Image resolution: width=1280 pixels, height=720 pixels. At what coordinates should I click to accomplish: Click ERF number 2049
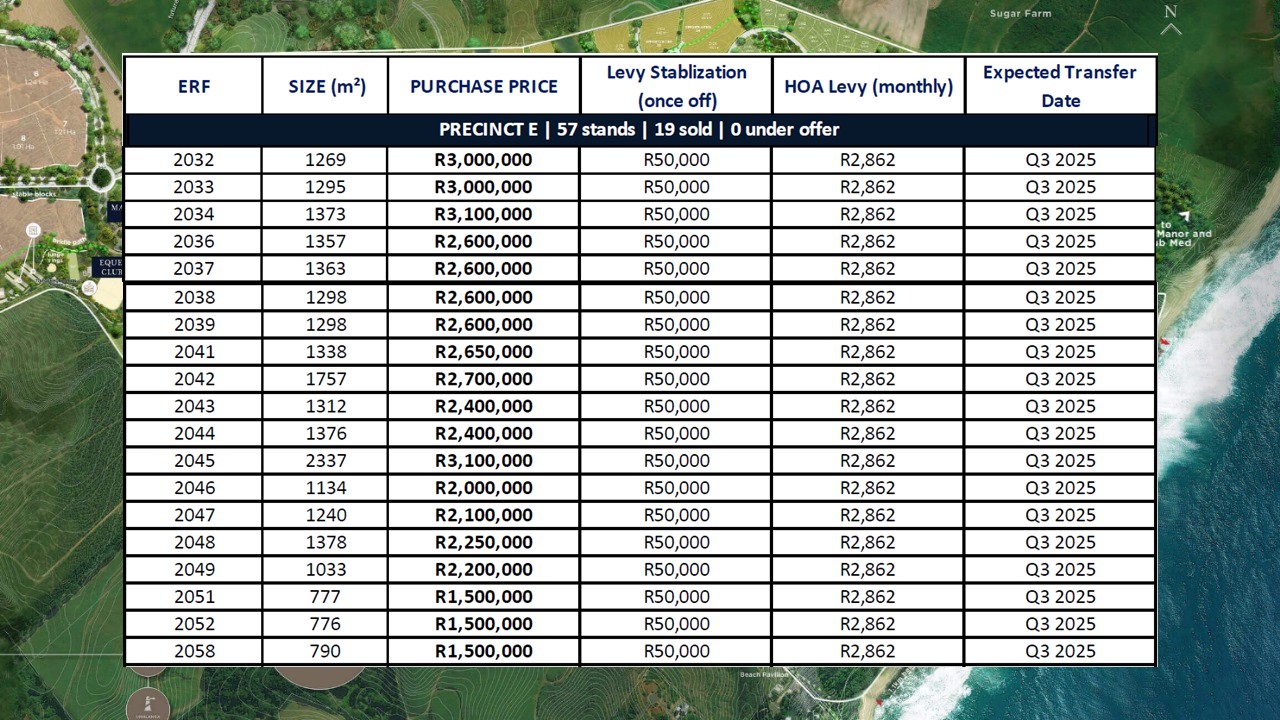pos(194,569)
